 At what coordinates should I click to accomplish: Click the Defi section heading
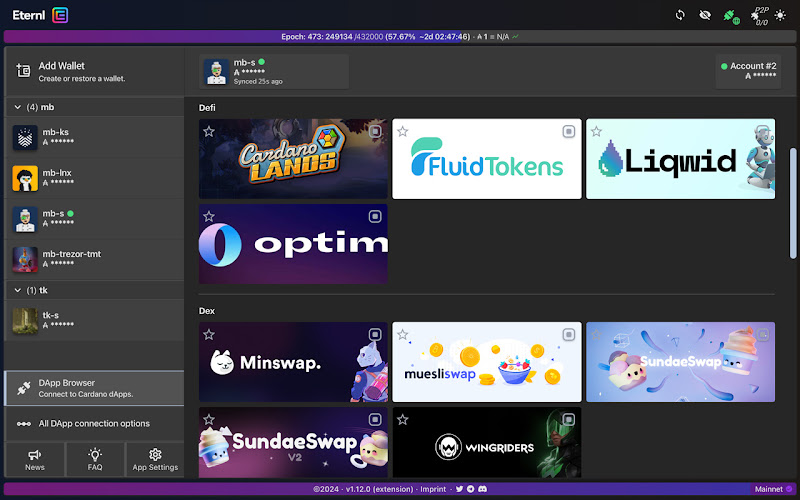[x=207, y=108]
